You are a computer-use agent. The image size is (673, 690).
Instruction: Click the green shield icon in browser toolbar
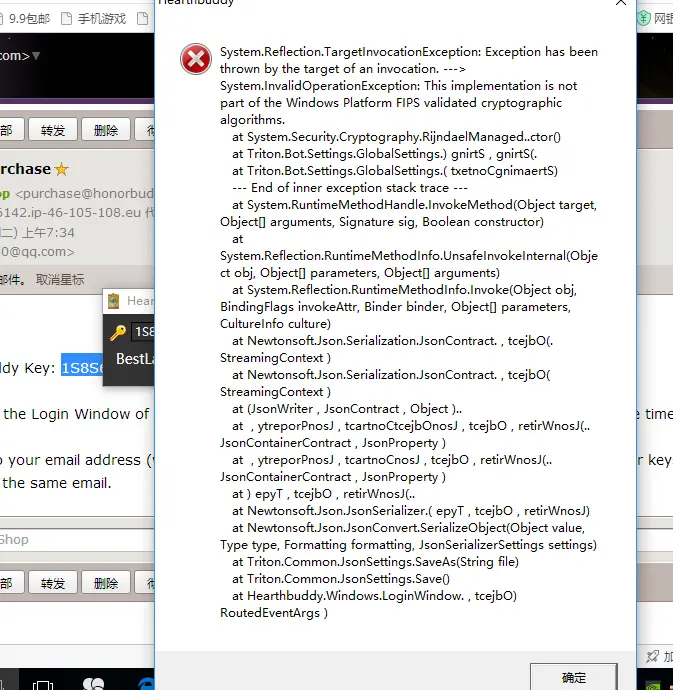[x=644, y=18]
